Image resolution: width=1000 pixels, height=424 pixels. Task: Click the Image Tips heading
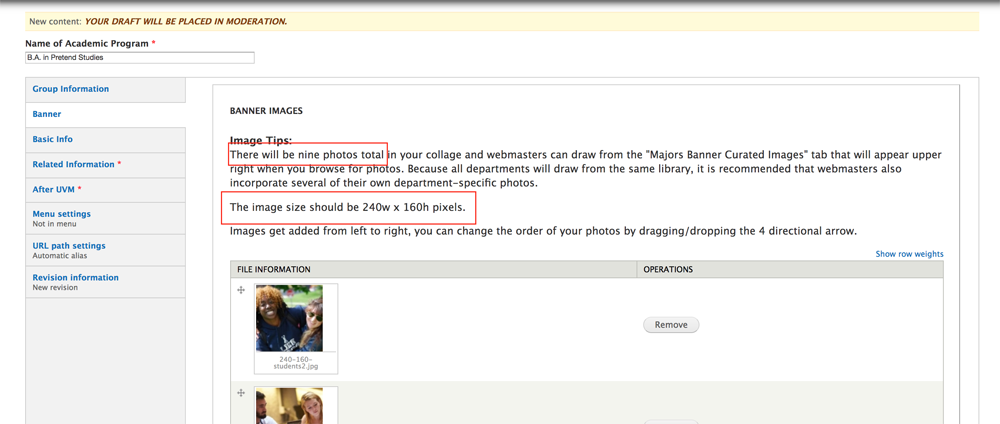pyautogui.click(x=261, y=140)
